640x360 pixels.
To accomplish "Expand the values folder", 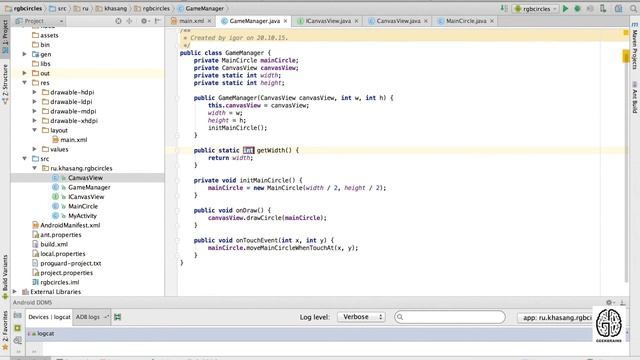I will point(35,149).
